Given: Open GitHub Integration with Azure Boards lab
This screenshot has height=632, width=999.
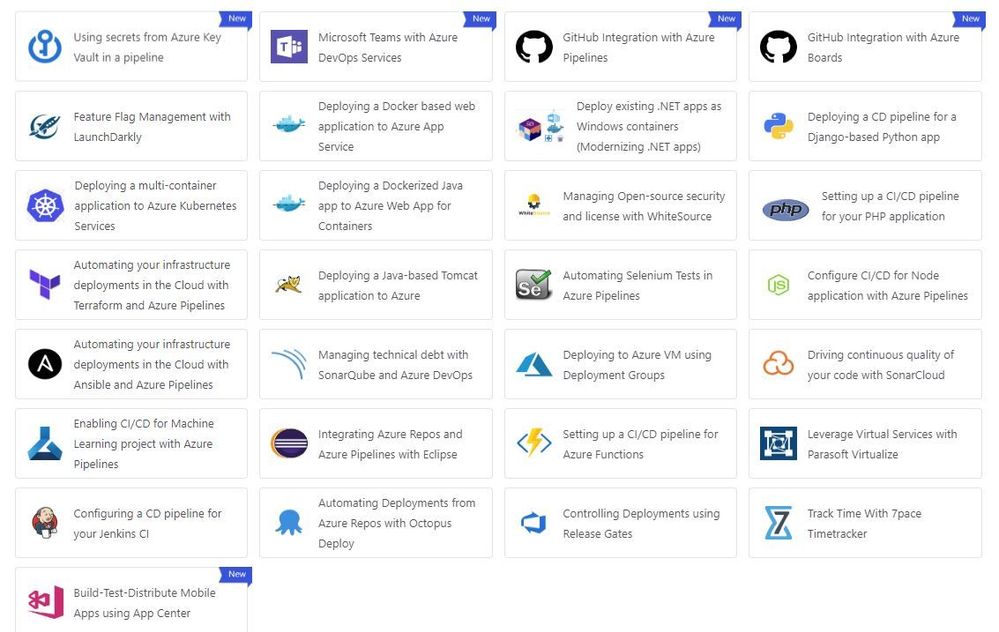Looking at the screenshot, I should coord(865,47).
